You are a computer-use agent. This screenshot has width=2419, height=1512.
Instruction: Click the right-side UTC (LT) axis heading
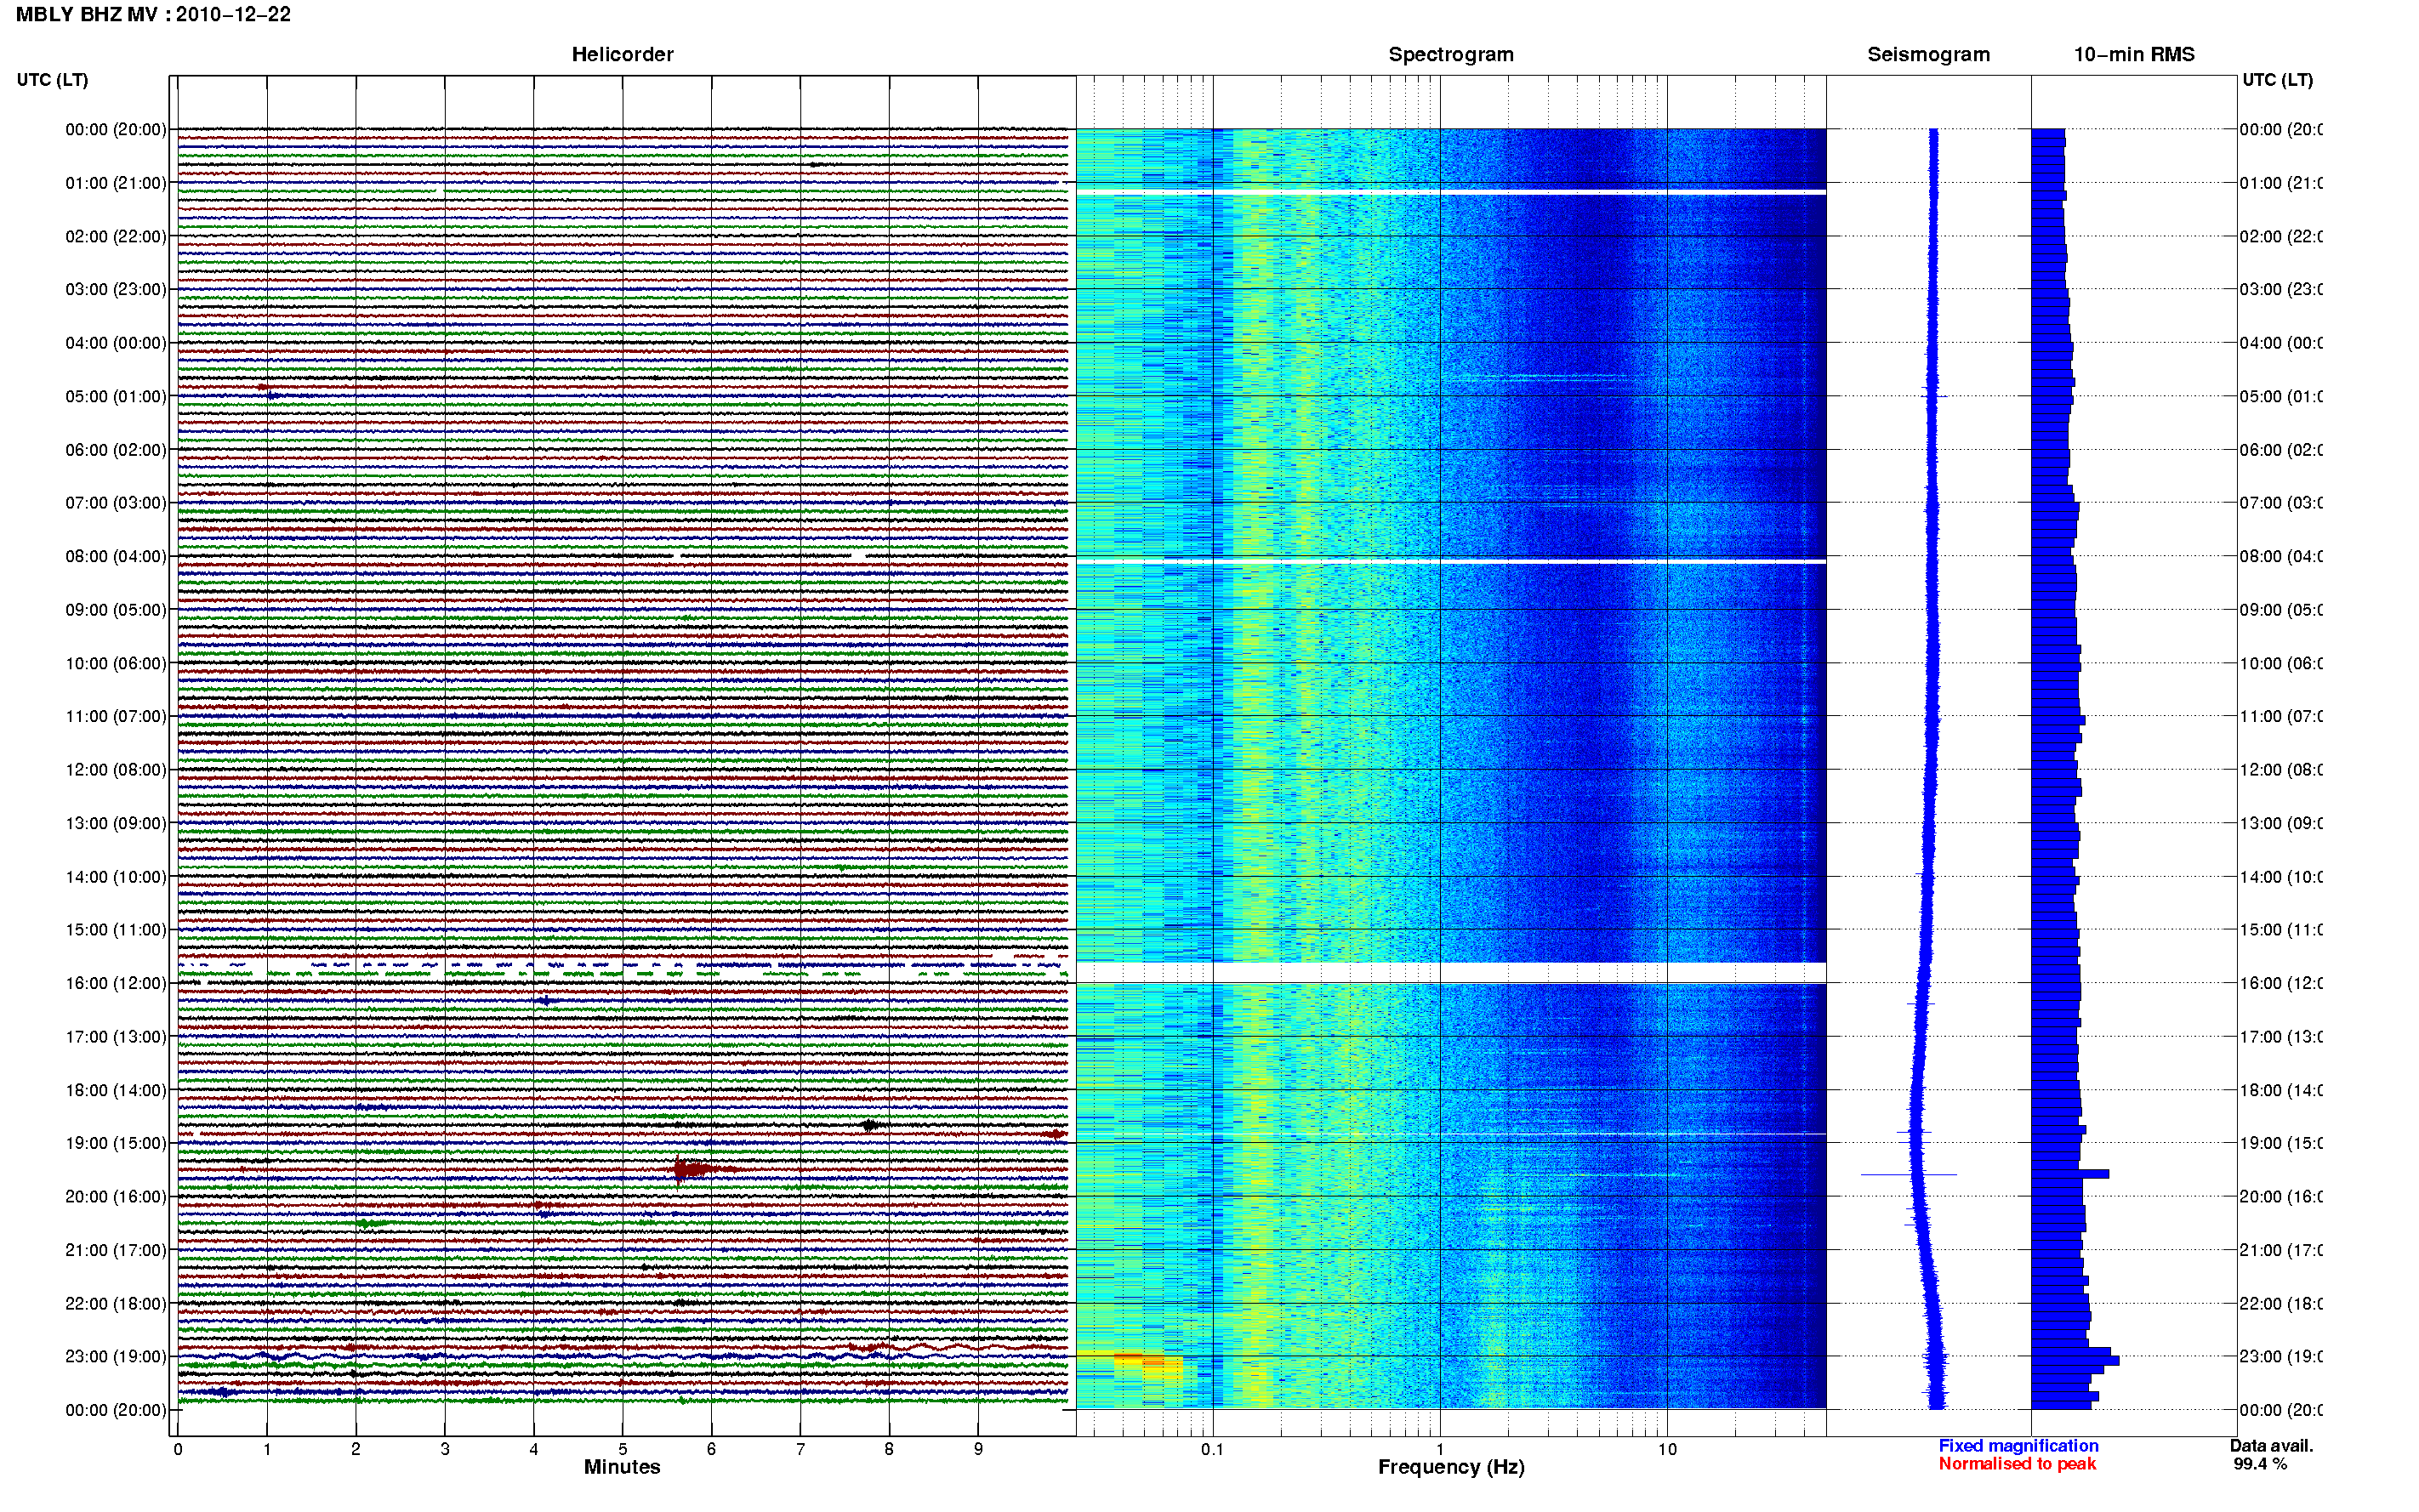pos(2277,80)
